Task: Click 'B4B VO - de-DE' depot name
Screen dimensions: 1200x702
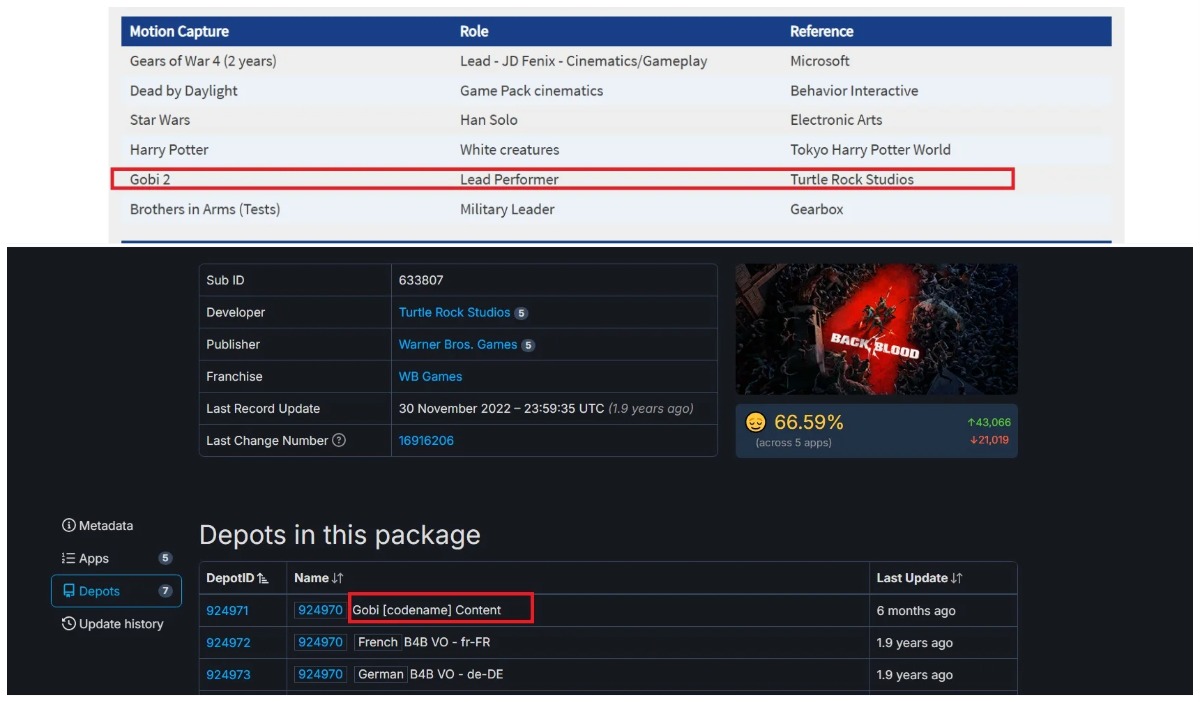Action: pyautogui.click(x=456, y=675)
